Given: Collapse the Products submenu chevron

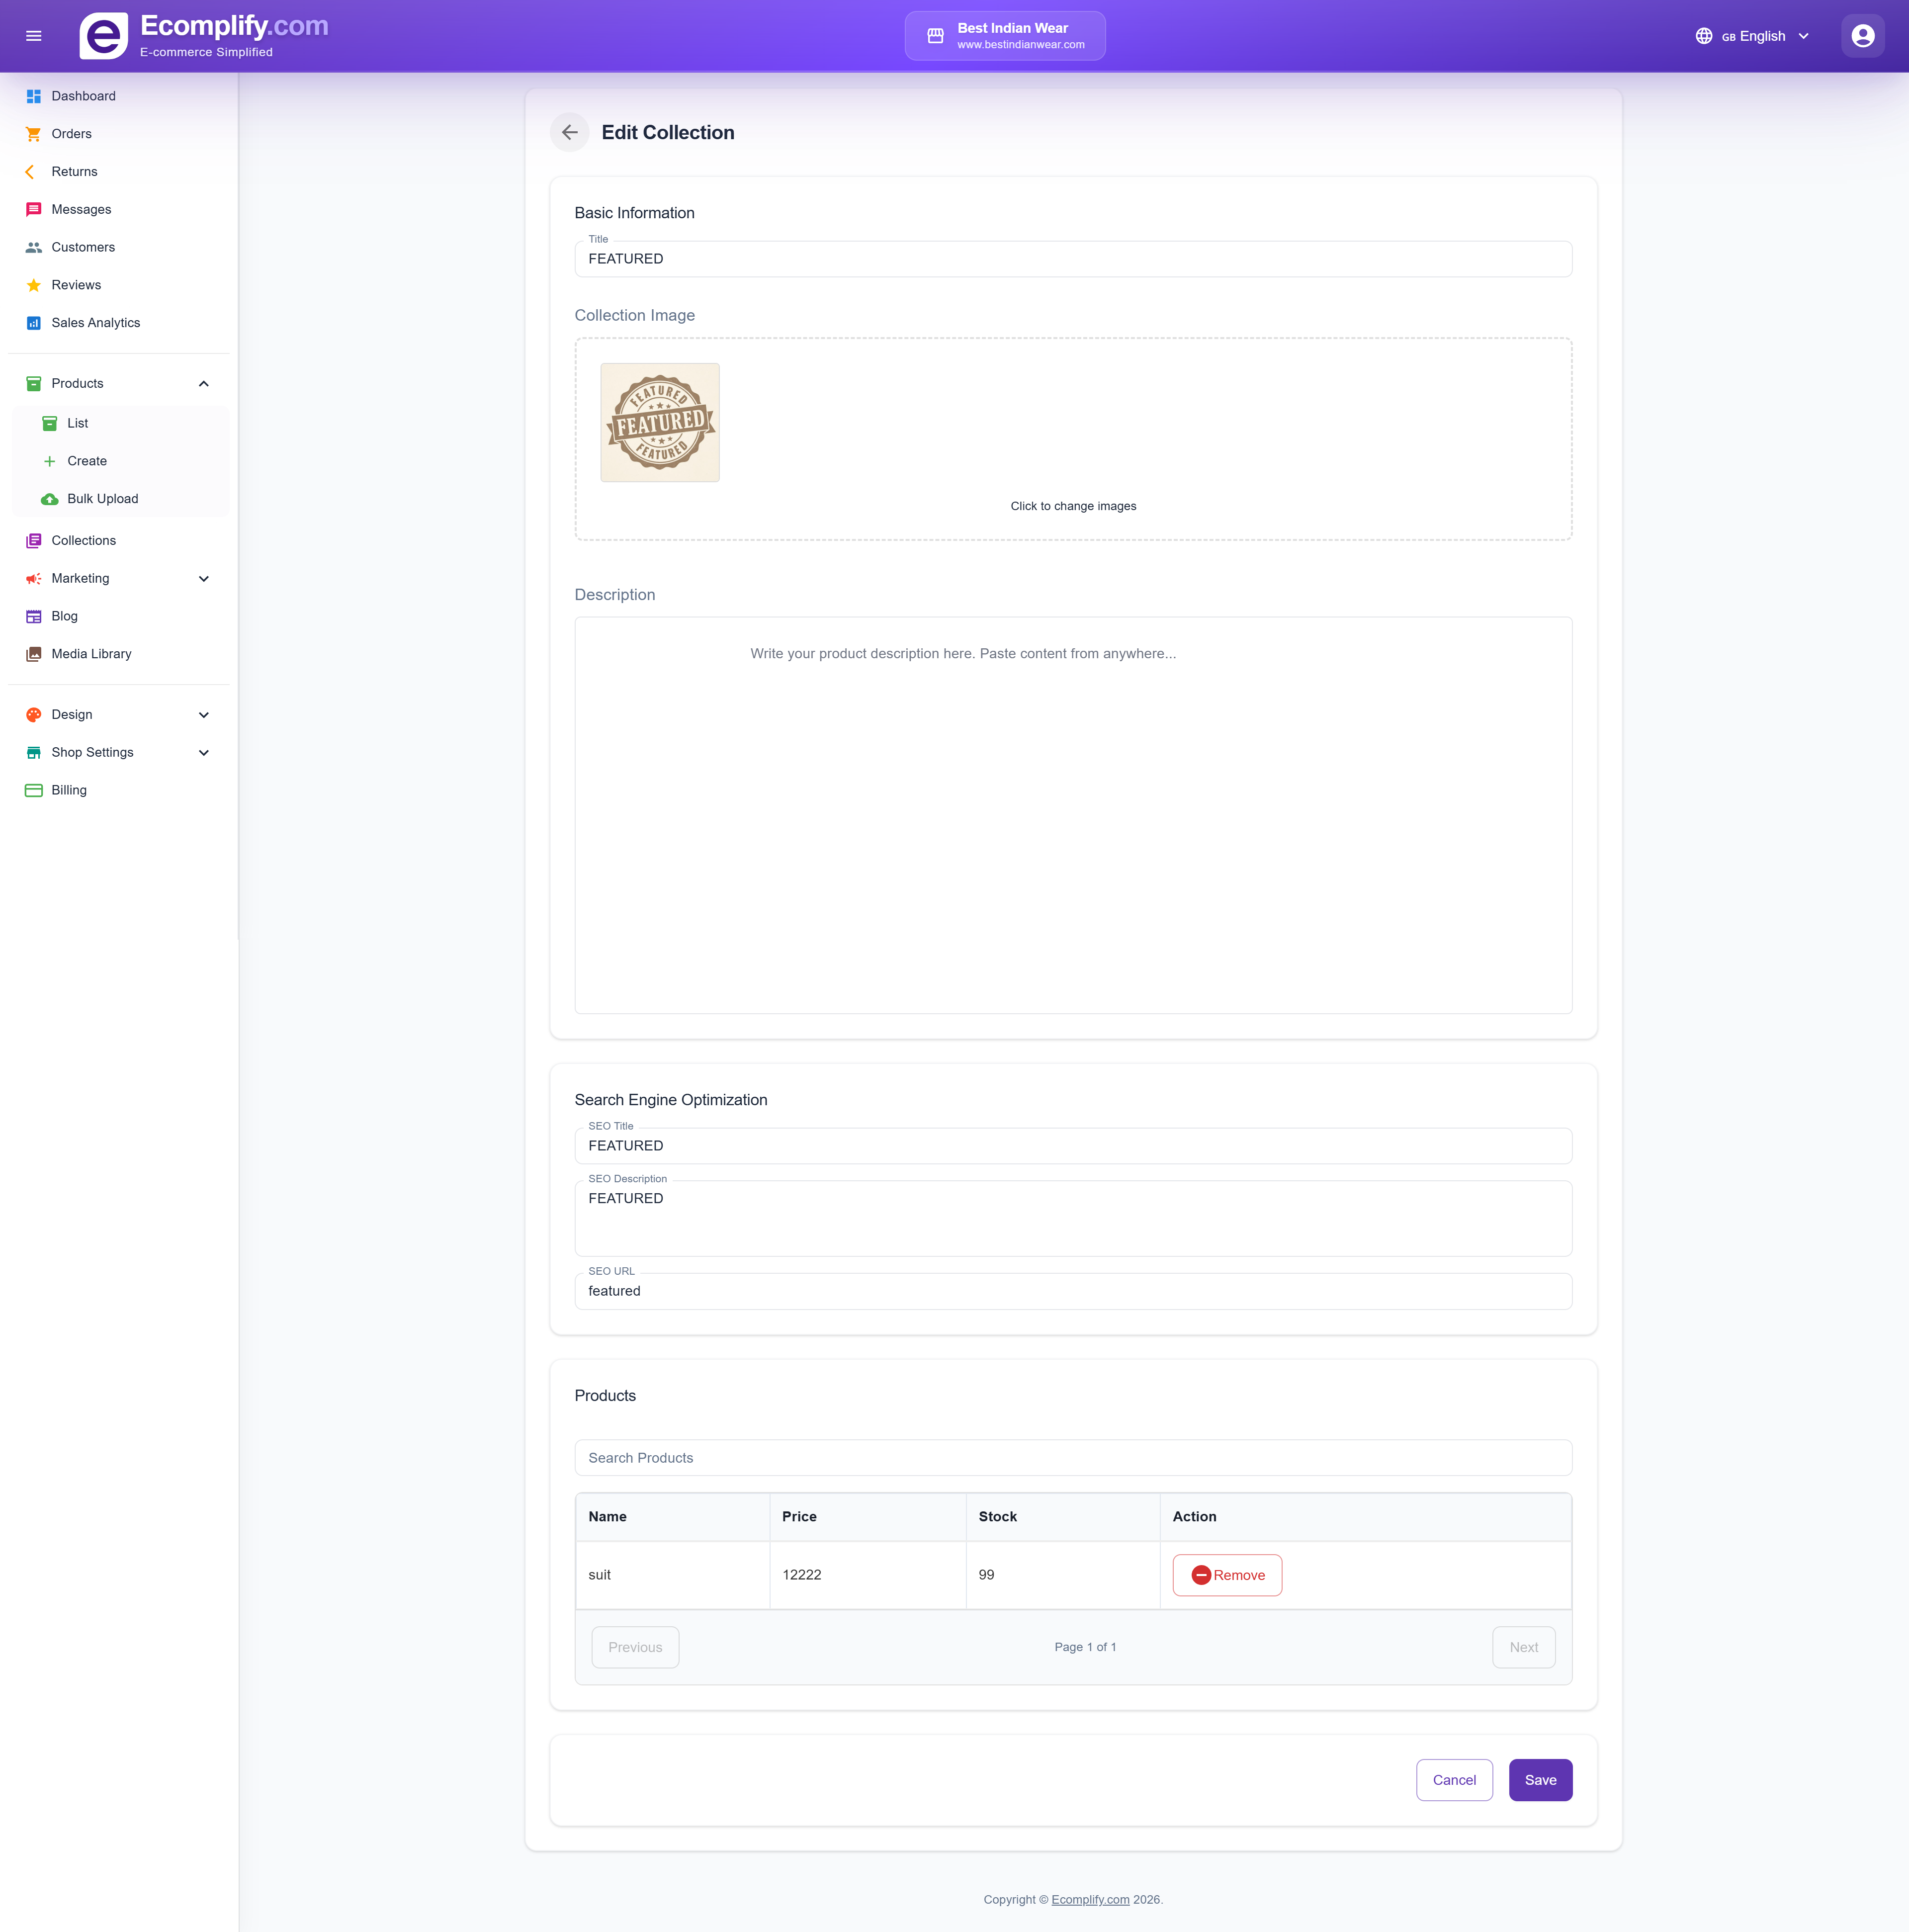Looking at the screenshot, I should (x=204, y=384).
